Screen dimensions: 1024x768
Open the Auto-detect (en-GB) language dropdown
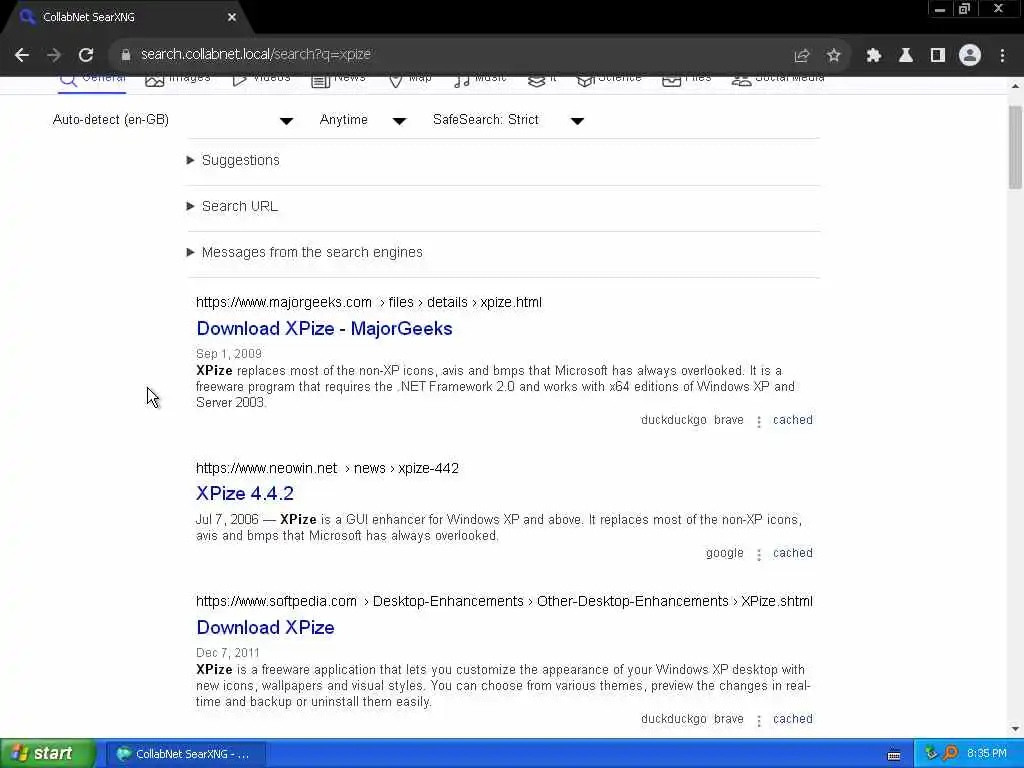(173, 120)
